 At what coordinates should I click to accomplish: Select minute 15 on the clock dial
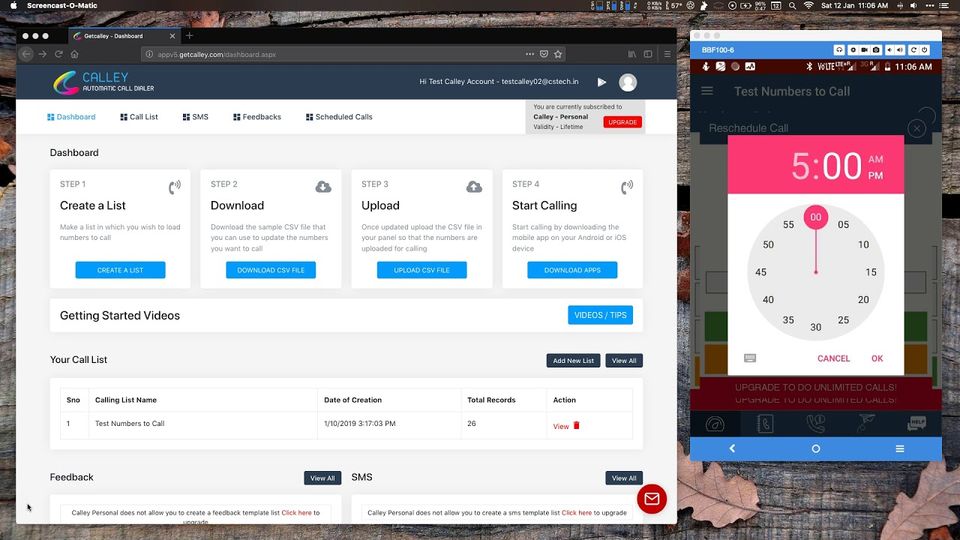pyautogui.click(x=871, y=272)
